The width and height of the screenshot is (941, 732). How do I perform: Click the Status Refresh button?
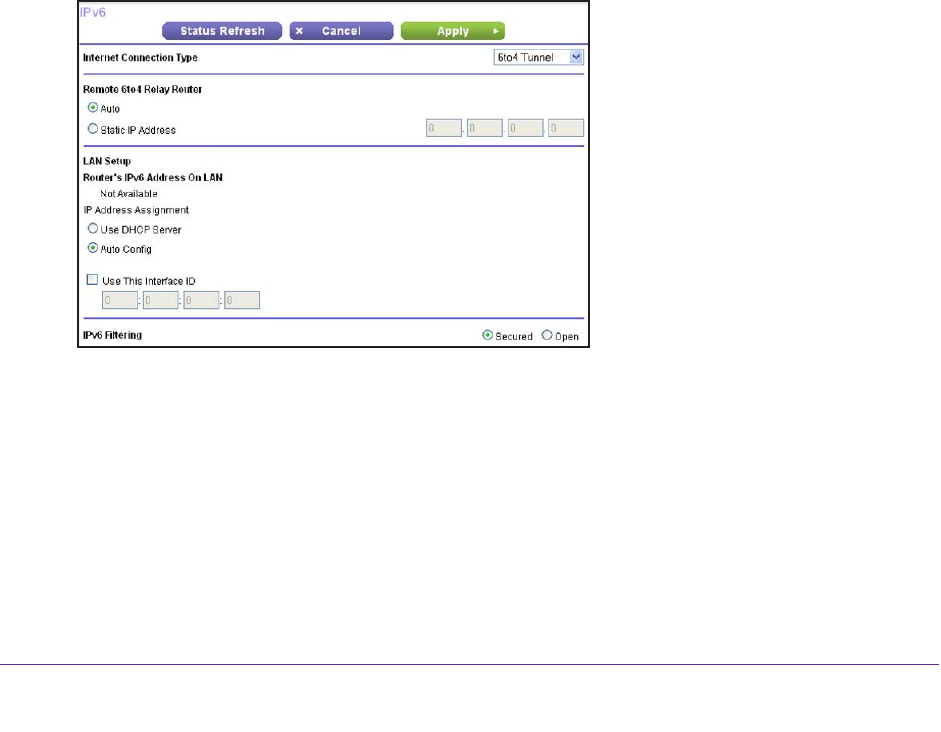tap(222, 31)
